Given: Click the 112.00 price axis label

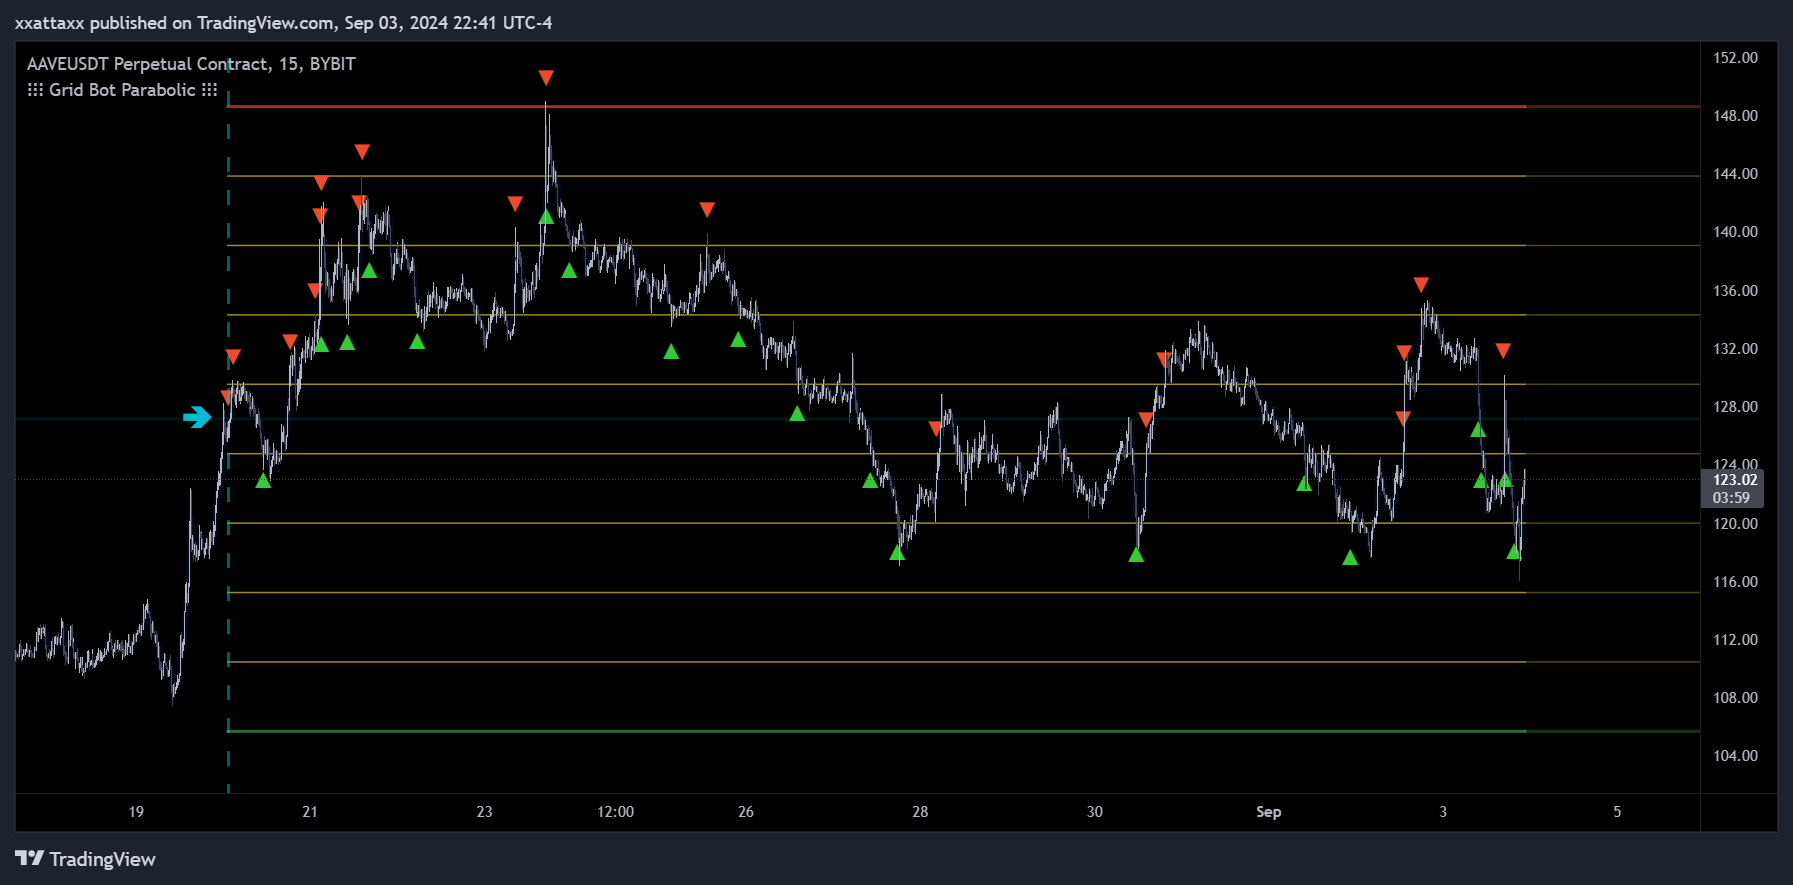Looking at the screenshot, I should tap(1735, 640).
